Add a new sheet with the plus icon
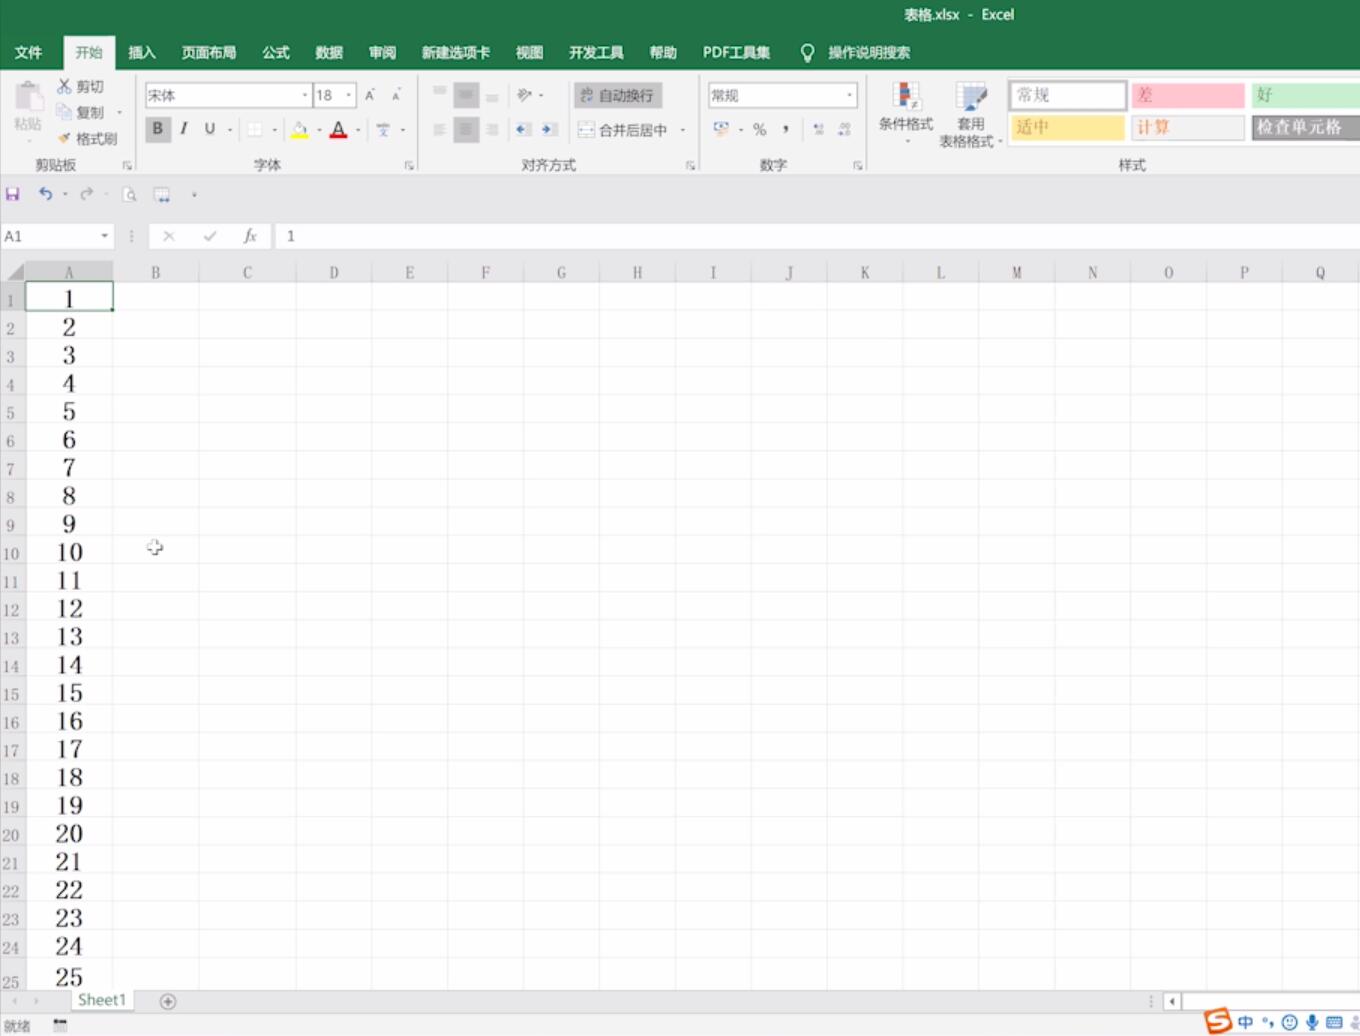This screenshot has width=1360, height=1036. (168, 1001)
